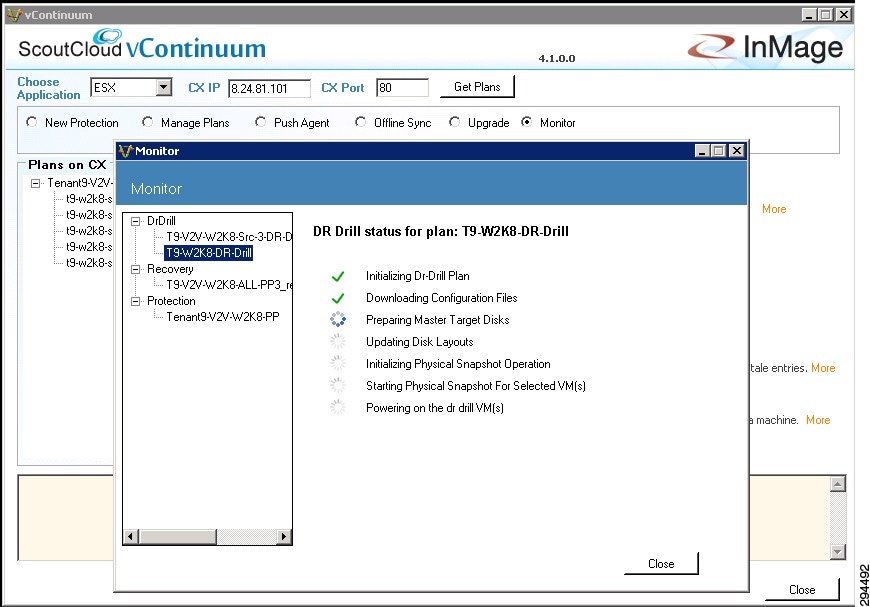Maximize the vContinuum main window
The width and height of the screenshot is (870, 607).
point(826,15)
